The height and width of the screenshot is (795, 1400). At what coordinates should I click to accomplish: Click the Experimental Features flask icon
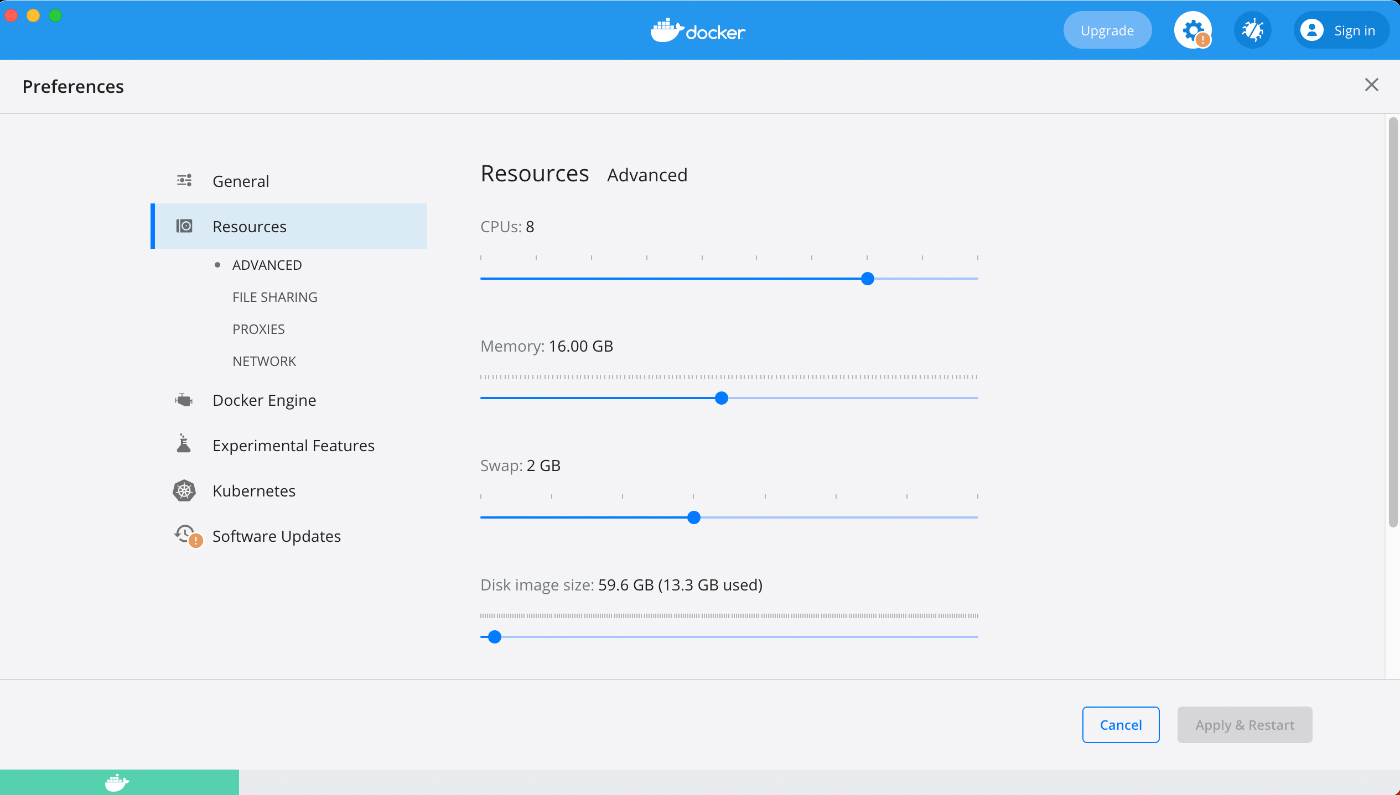click(x=183, y=444)
